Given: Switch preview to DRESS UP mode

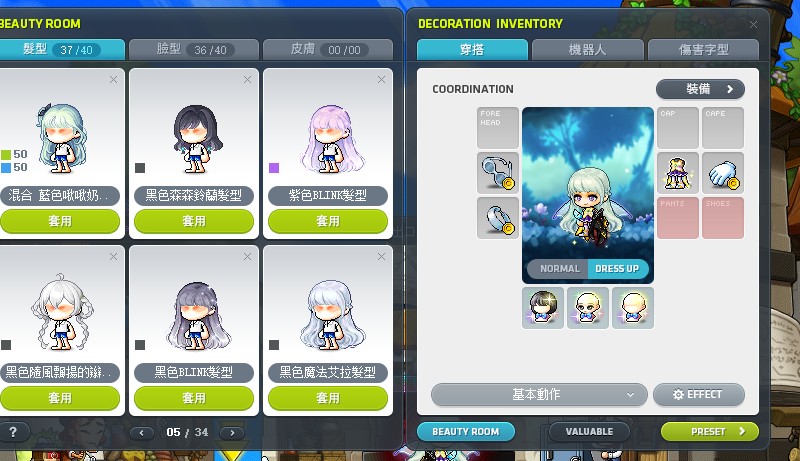Looking at the screenshot, I should pyautogui.click(x=617, y=269).
